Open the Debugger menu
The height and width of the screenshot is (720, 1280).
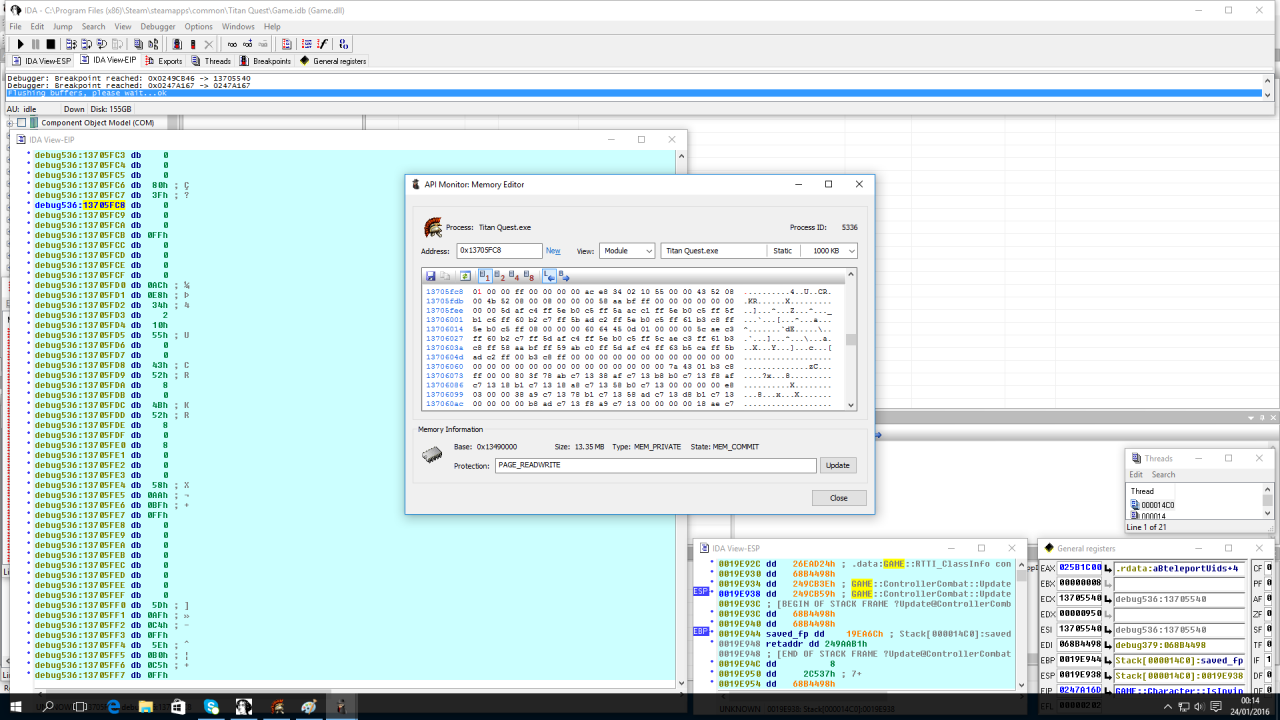pos(157,27)
